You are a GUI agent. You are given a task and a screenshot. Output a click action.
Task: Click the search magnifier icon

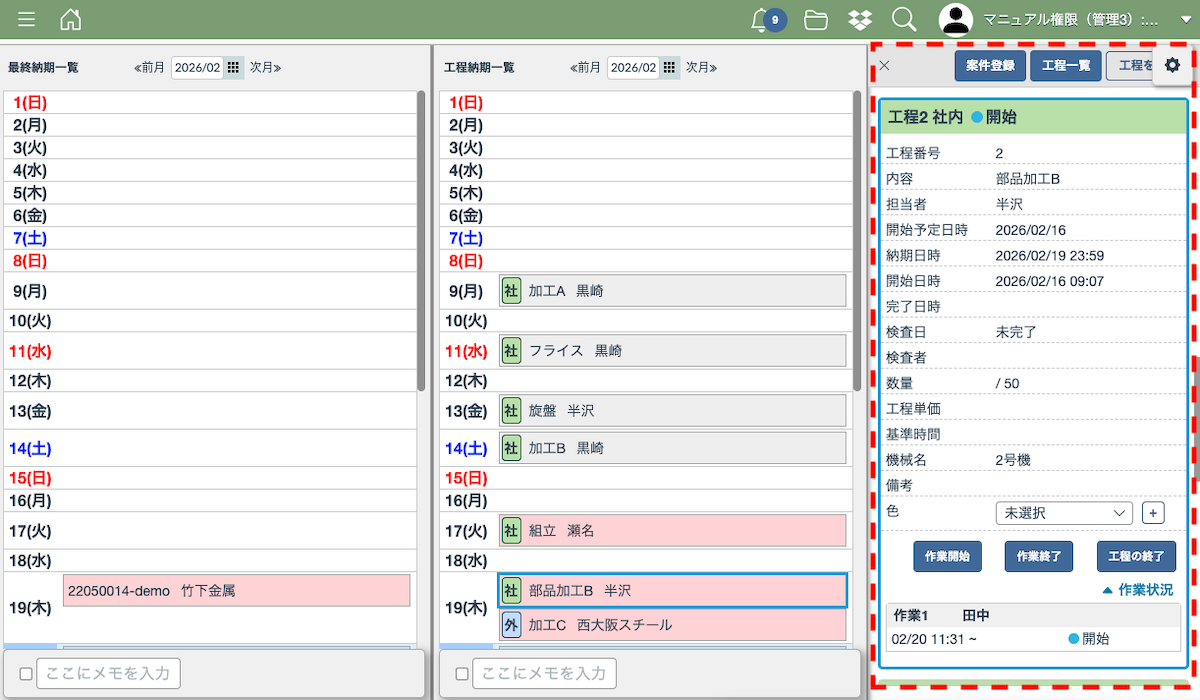tap(903, 19)
